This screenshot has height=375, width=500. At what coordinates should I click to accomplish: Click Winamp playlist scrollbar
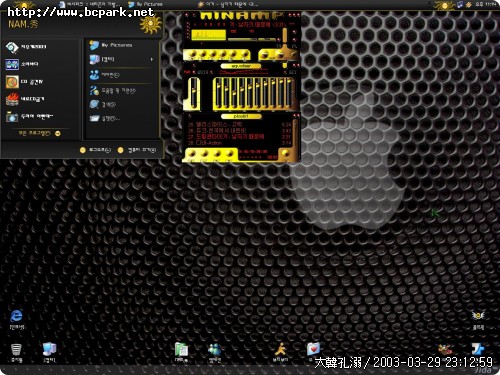(x=295, y=133)
